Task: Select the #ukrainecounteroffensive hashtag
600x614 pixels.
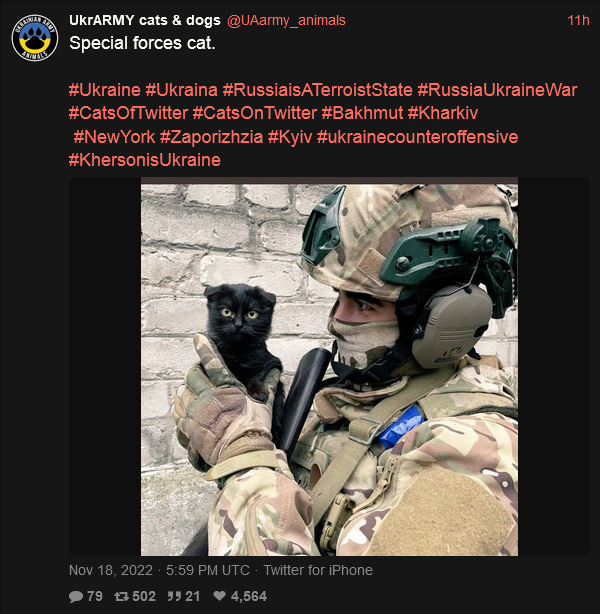Action: click(417, 137)
